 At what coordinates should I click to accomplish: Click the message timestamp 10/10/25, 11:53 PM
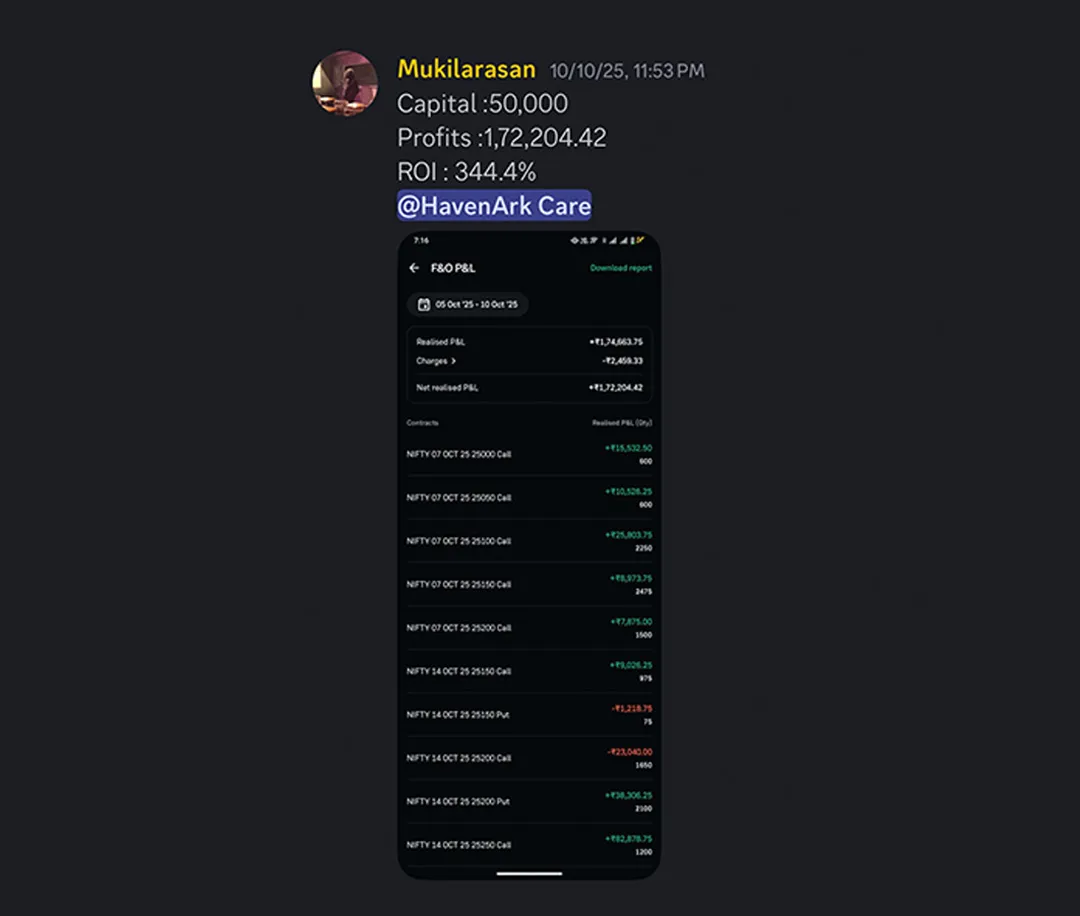click(x=627, y=71)
